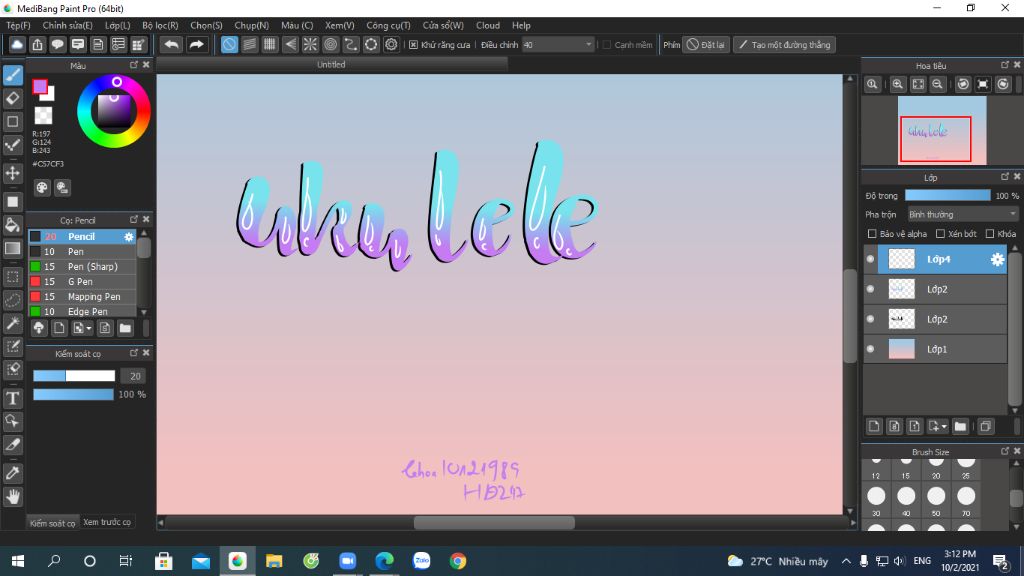1024x576 pixels.
Task: Select the Hand tool
Action: [12, 497]
